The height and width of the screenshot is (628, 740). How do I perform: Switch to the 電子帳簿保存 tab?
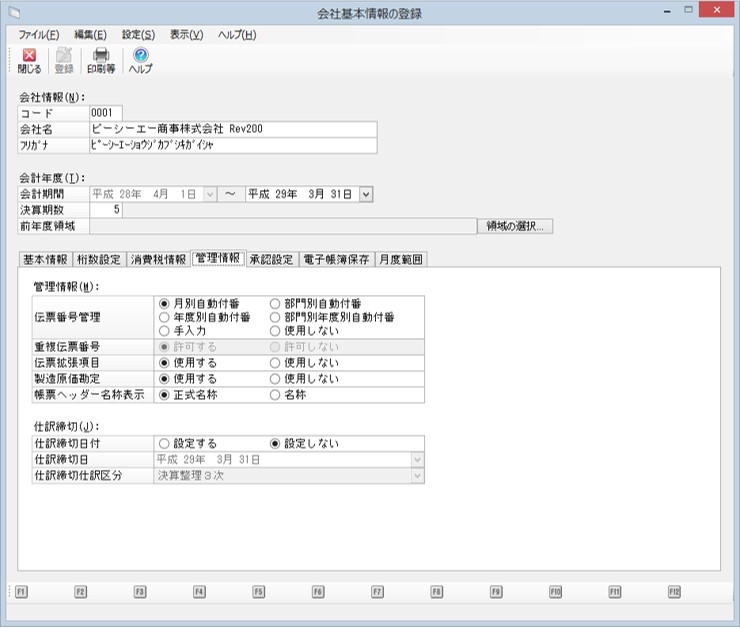(x=336, y=260)
